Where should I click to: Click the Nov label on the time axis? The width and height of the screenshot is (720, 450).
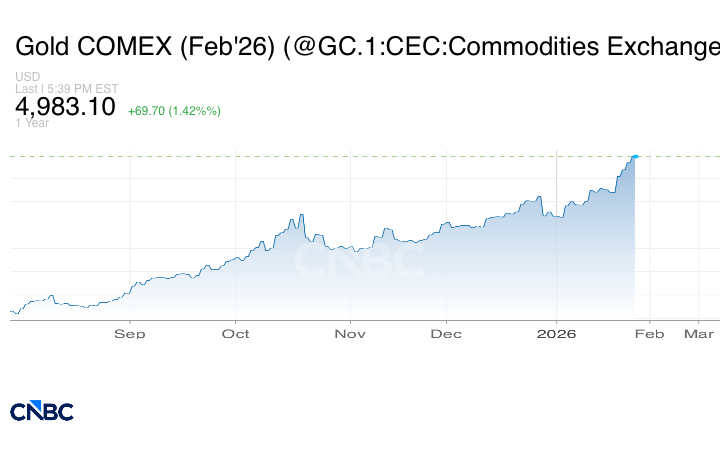(x=350, y=334)
